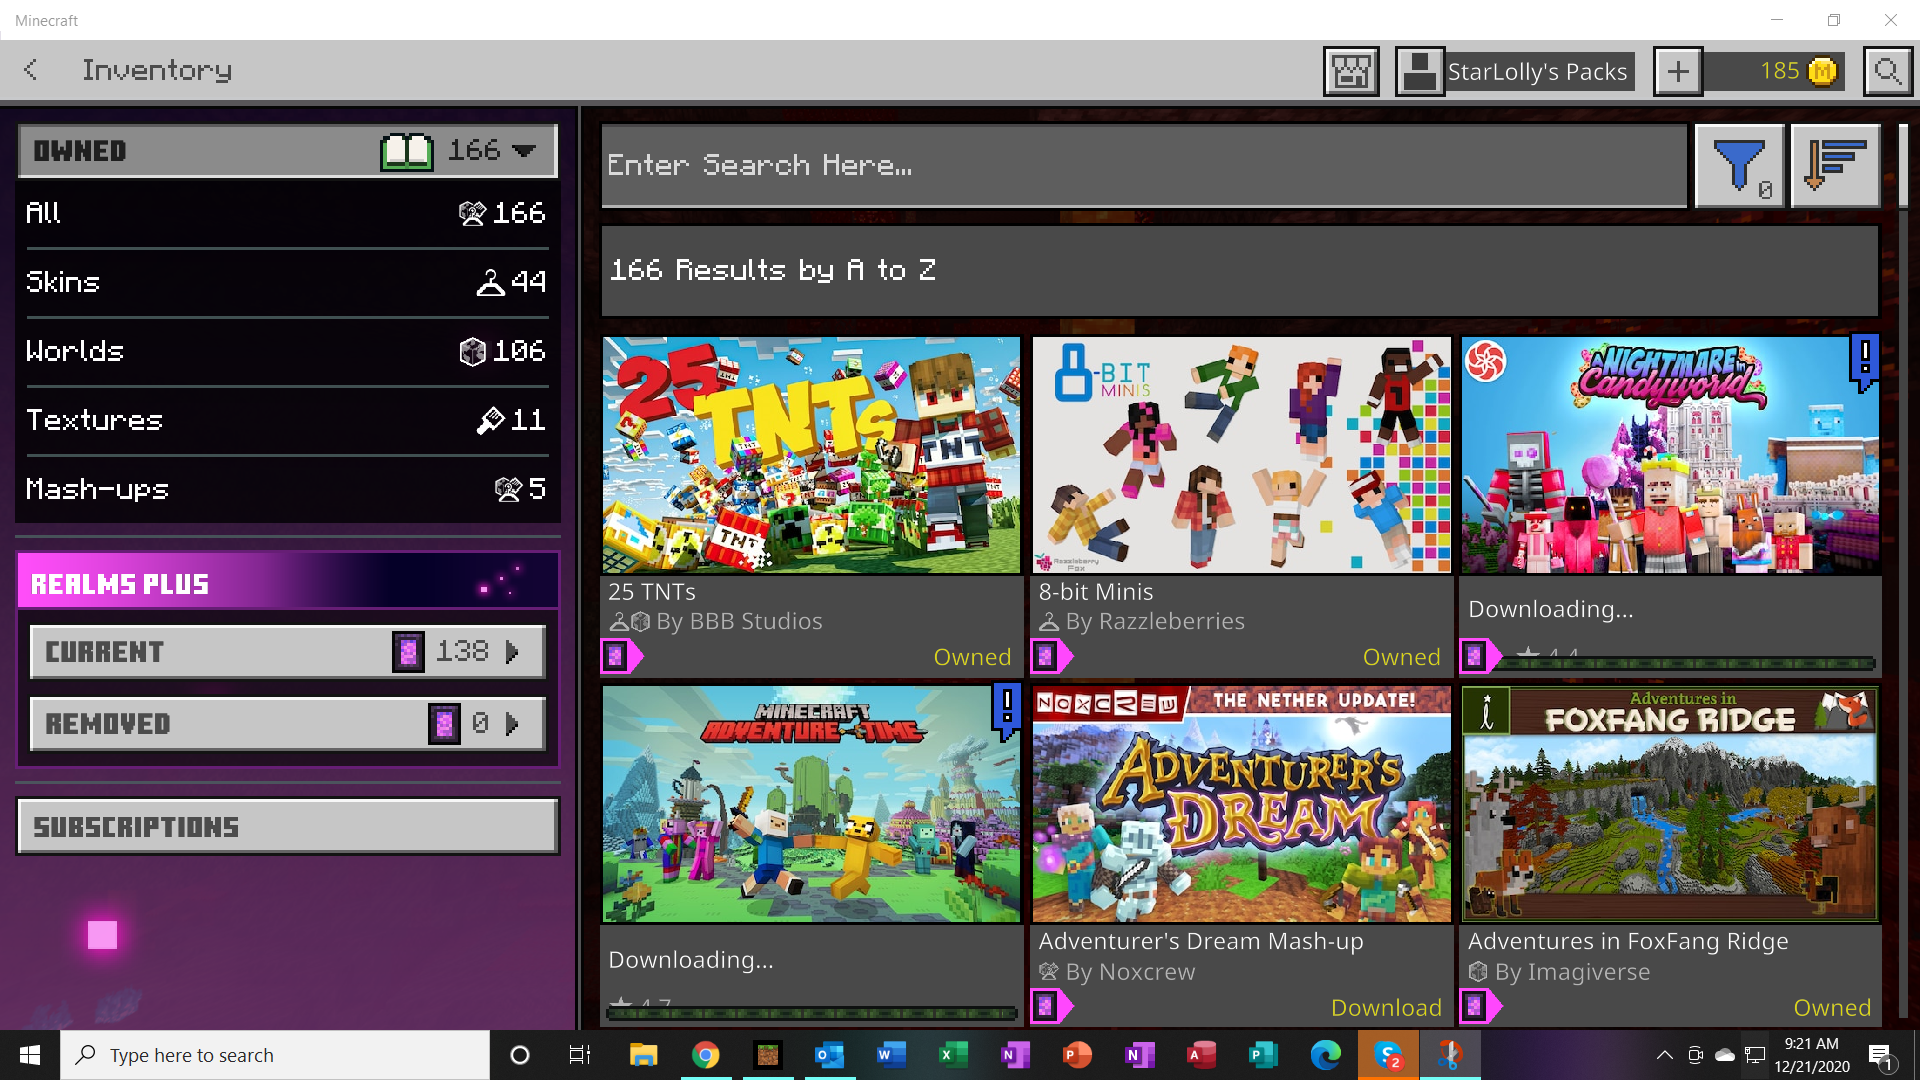Click Realms Plus badge on 25 TNTs
1920x1080 pixels.
click(x=617, y=657)
